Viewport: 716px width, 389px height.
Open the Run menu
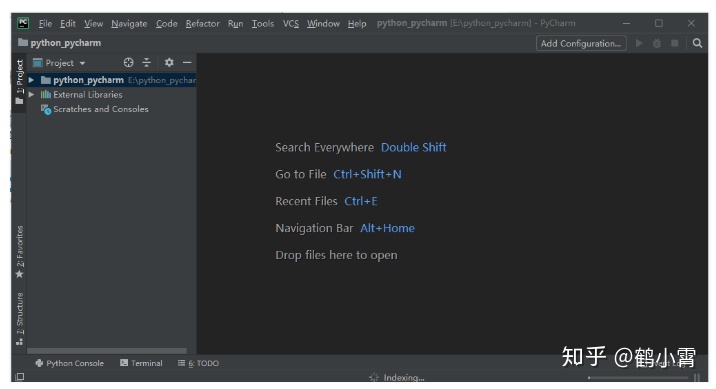coord(235,23)
